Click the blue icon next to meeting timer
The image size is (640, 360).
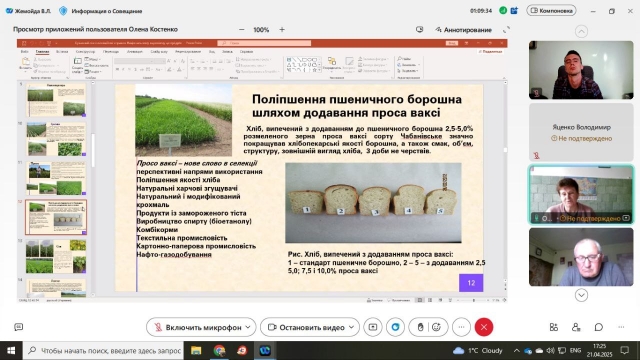(x=514, y=11)
